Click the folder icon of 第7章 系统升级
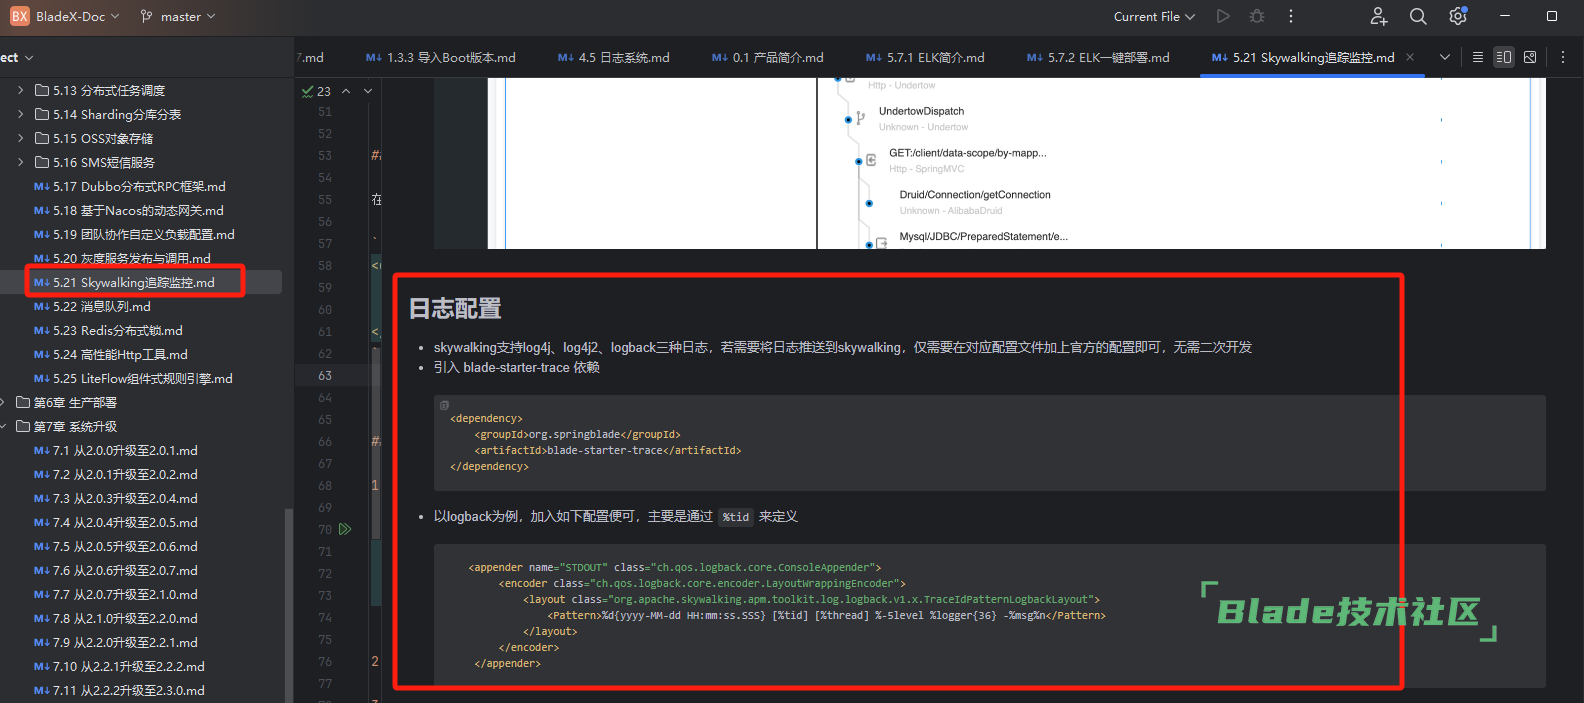 click(23, 426)
